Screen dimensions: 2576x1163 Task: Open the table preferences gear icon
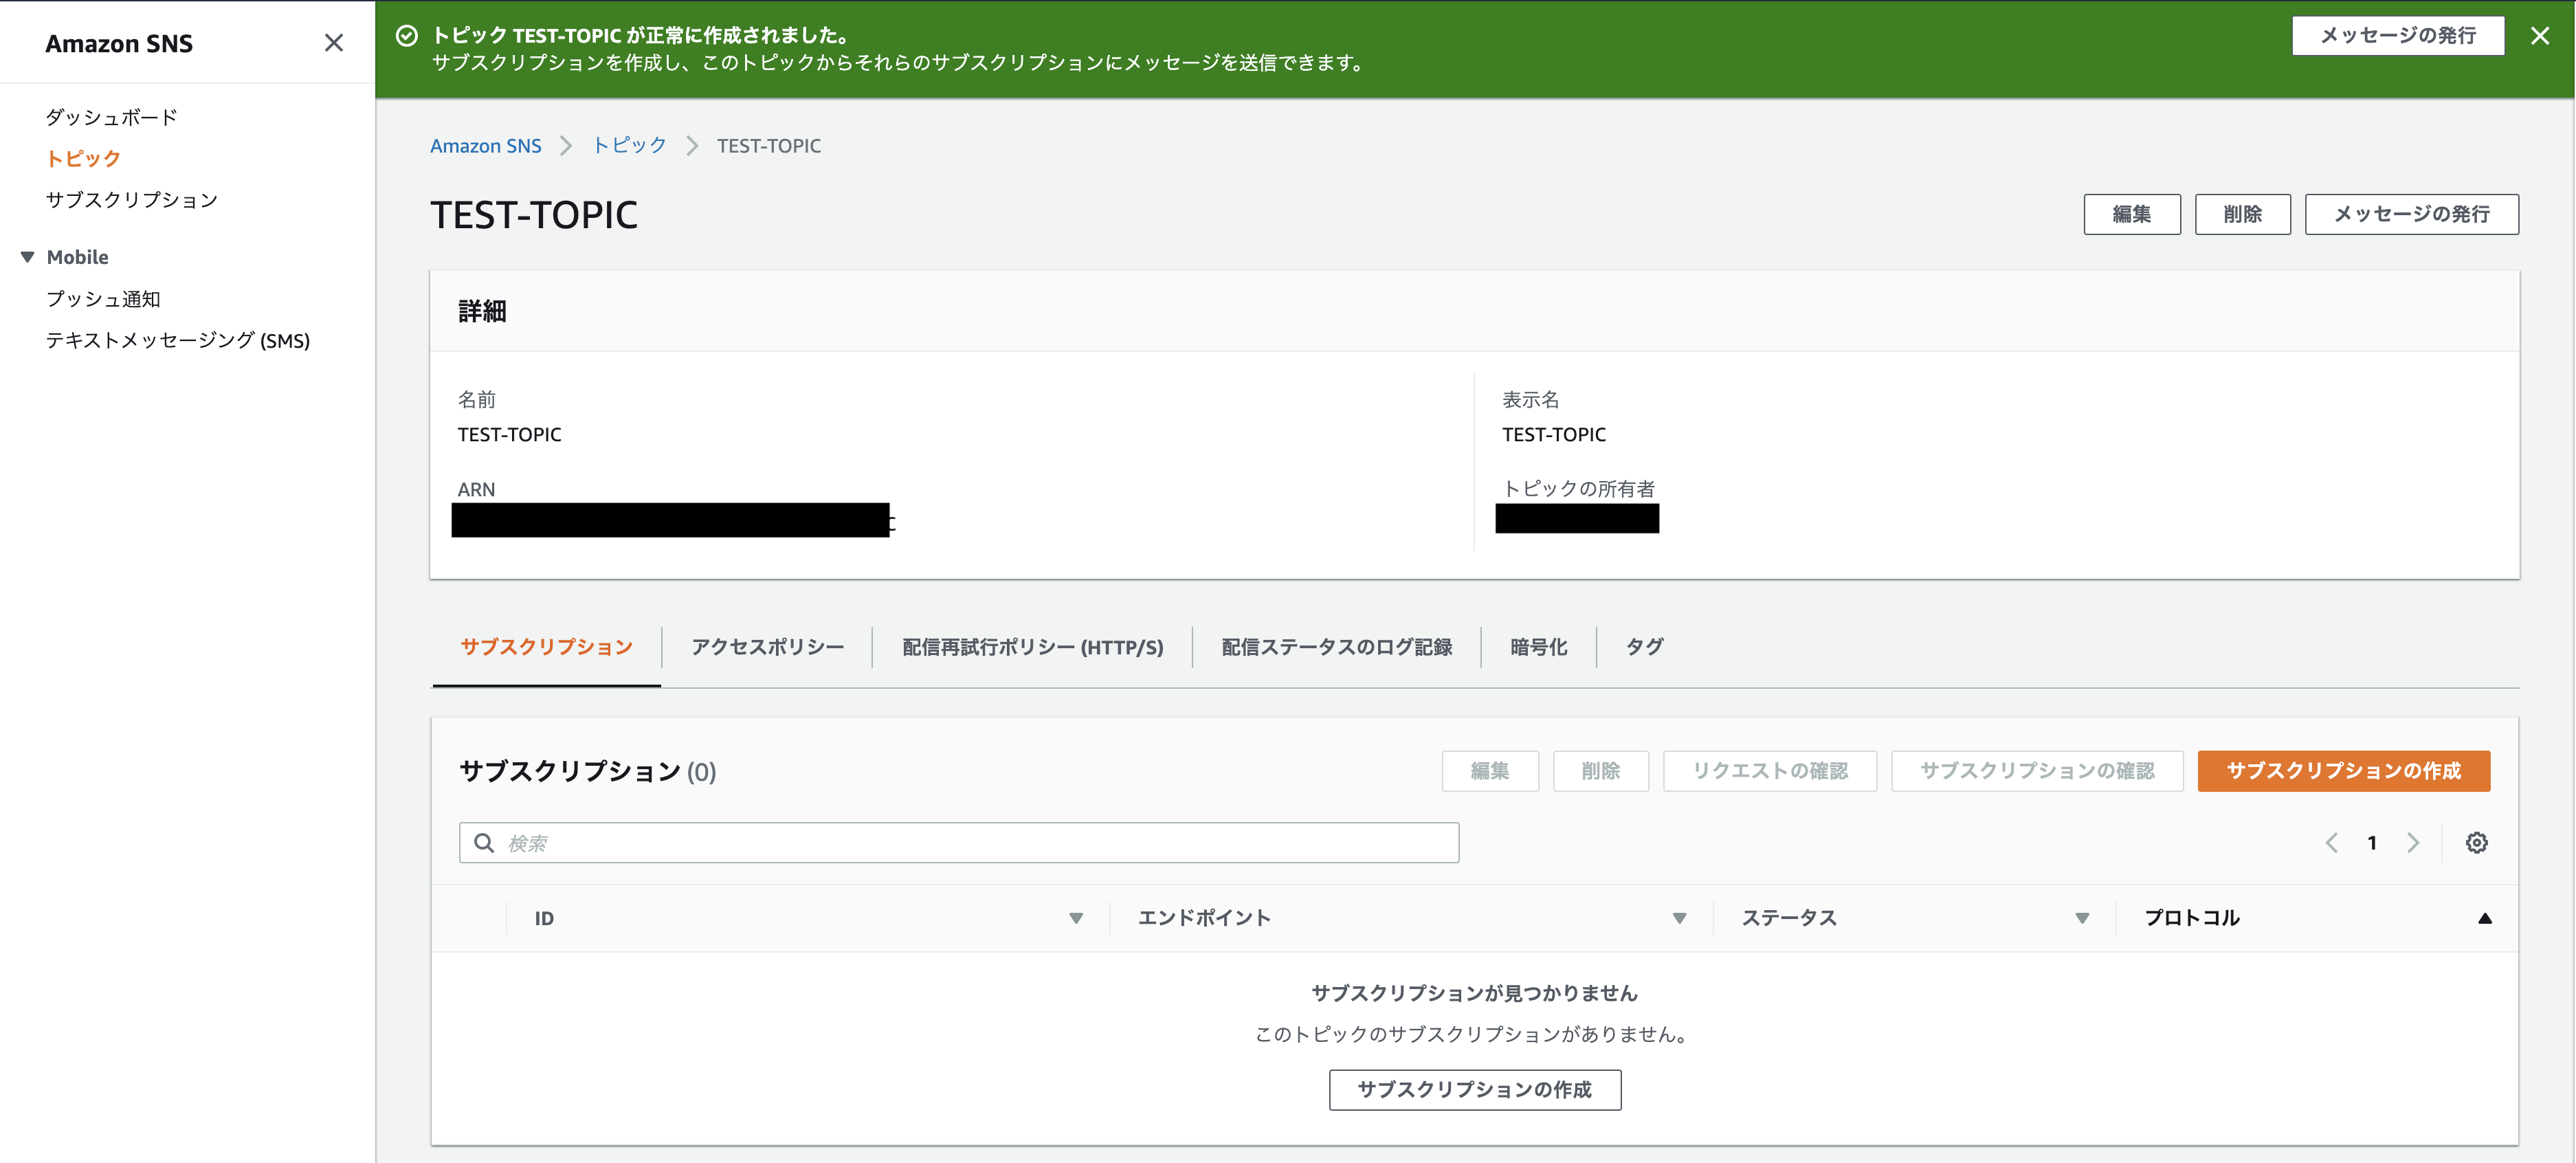click(x=2476, y=843)
